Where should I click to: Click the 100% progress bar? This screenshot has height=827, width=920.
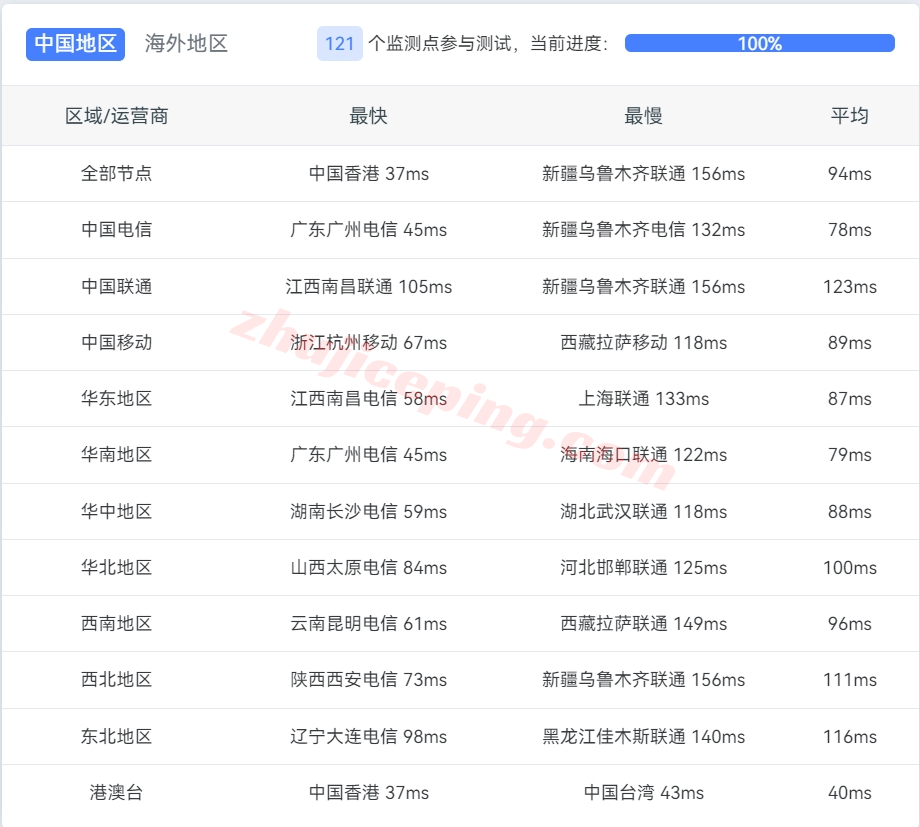coord(760,43)
